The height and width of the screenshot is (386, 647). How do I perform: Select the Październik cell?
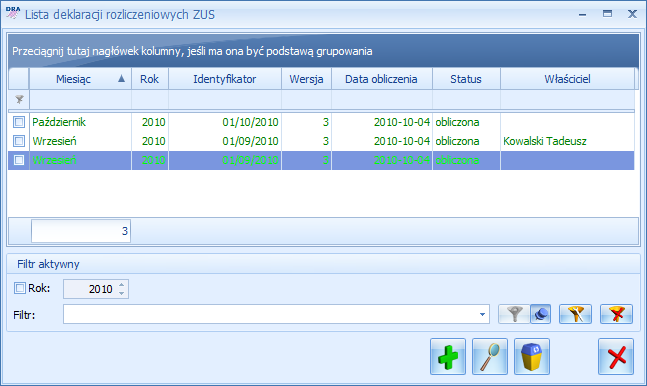point(80,122)
